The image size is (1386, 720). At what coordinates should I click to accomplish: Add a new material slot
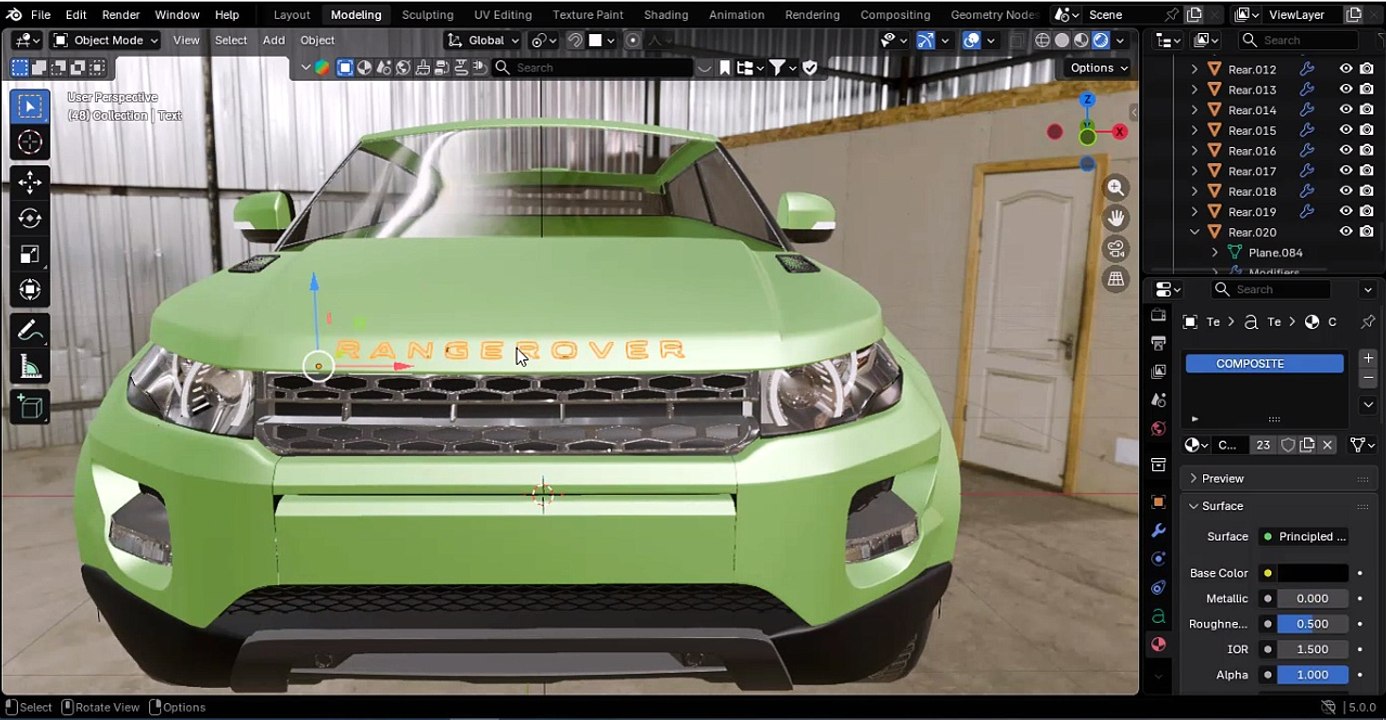point(1368,358)
